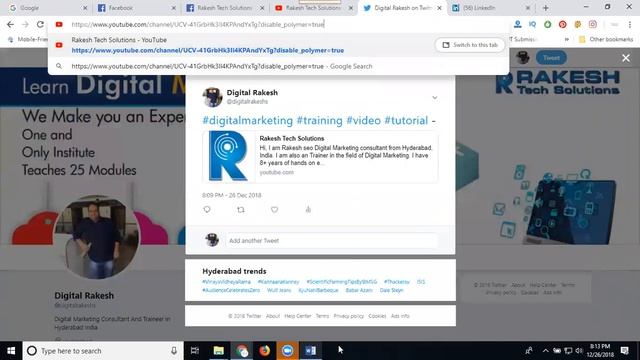Click the Instagram extension icon

coord(593,24)
